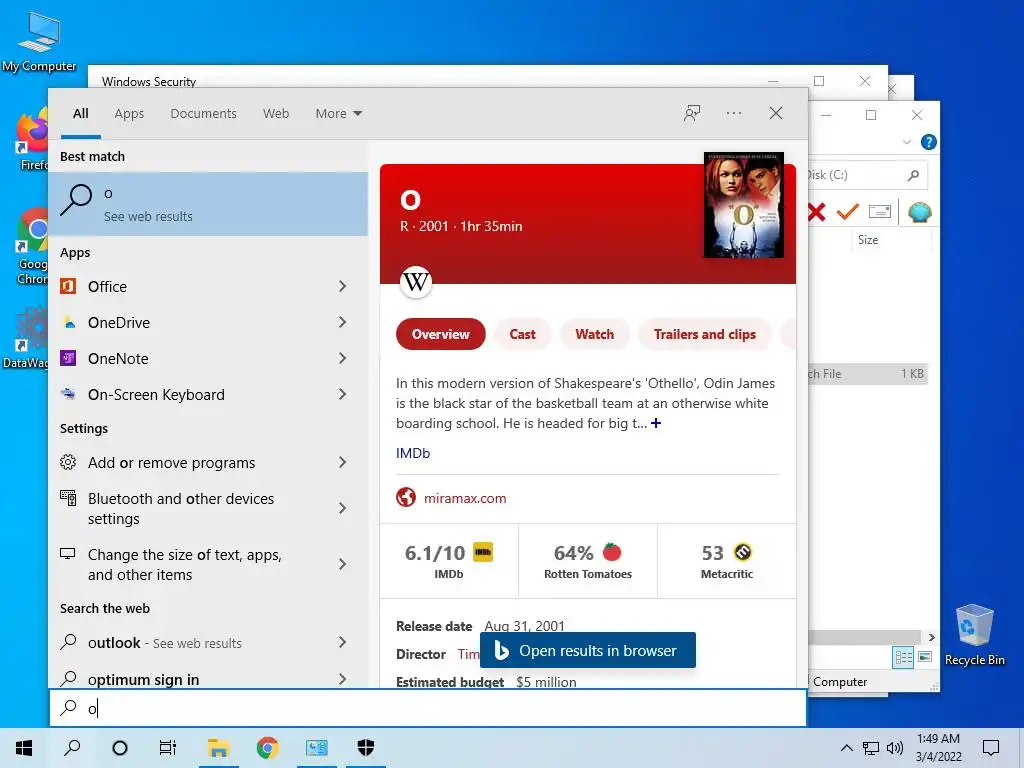
Task: Select the Overview tab of movie card
Action: 441,334
